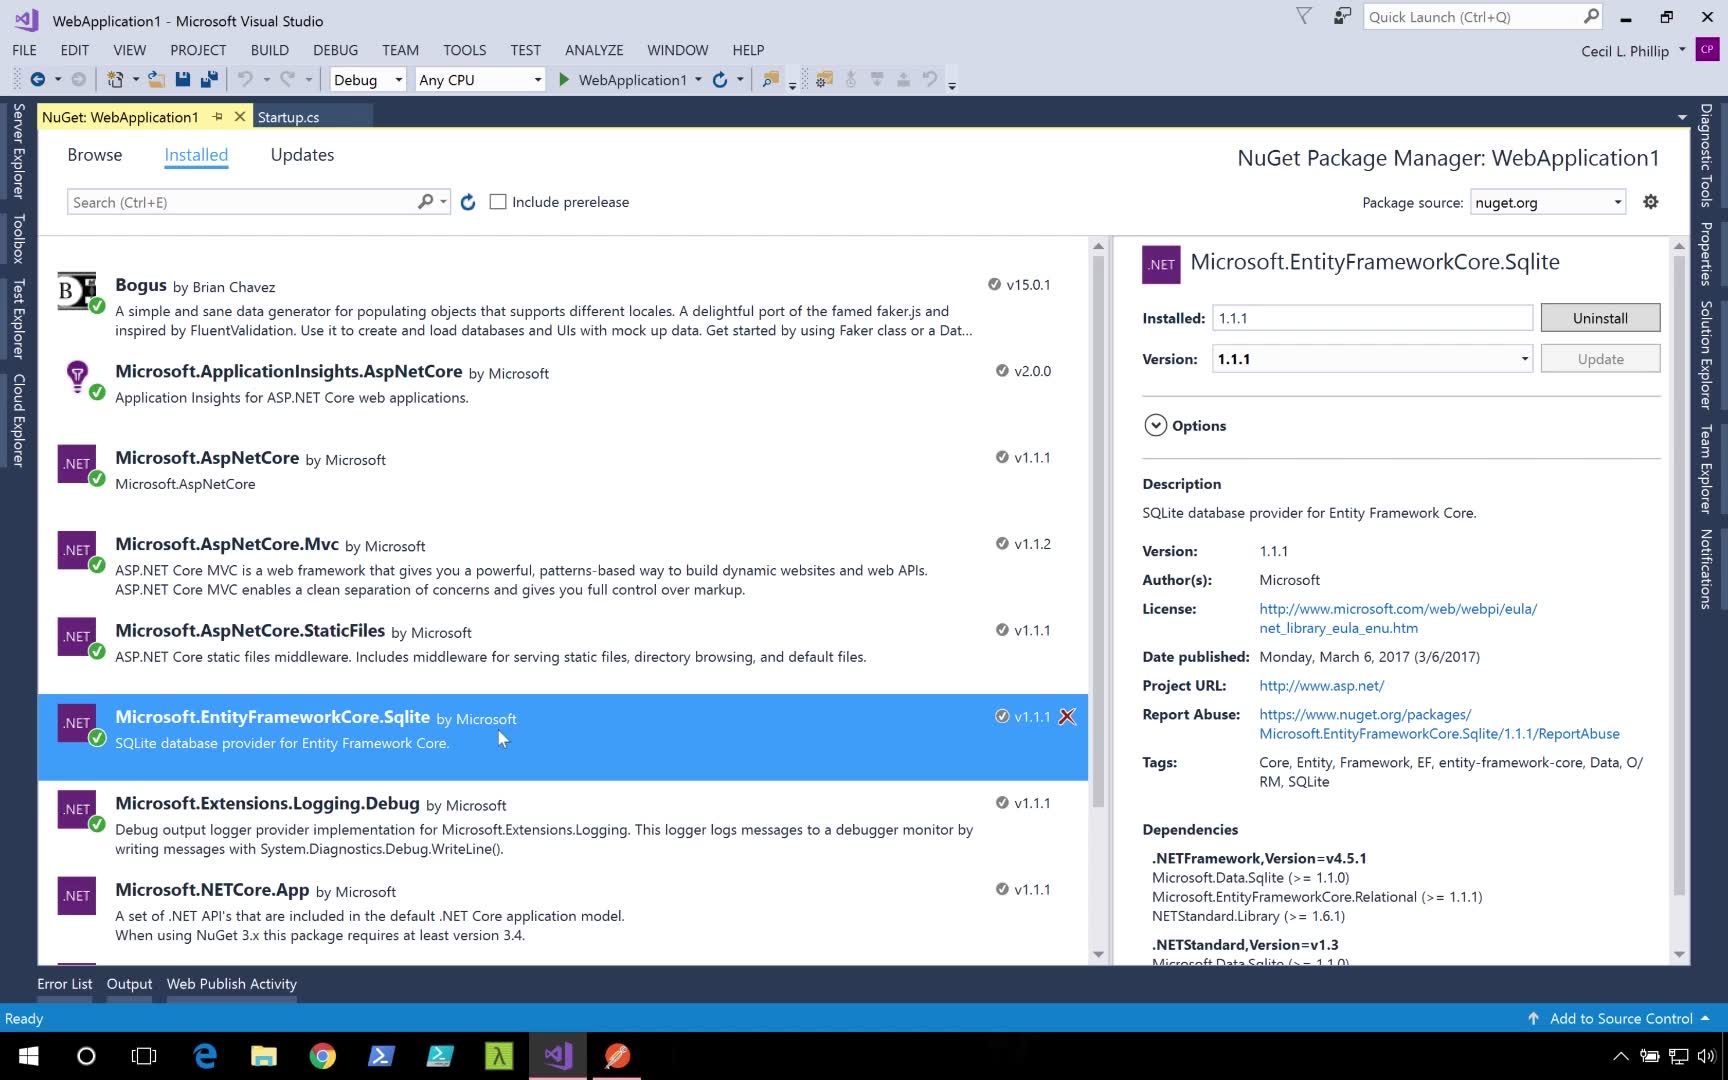This screenshot has height=1080, width=1728.
Task: Refresh the NuGet package list
Action: 468,202
